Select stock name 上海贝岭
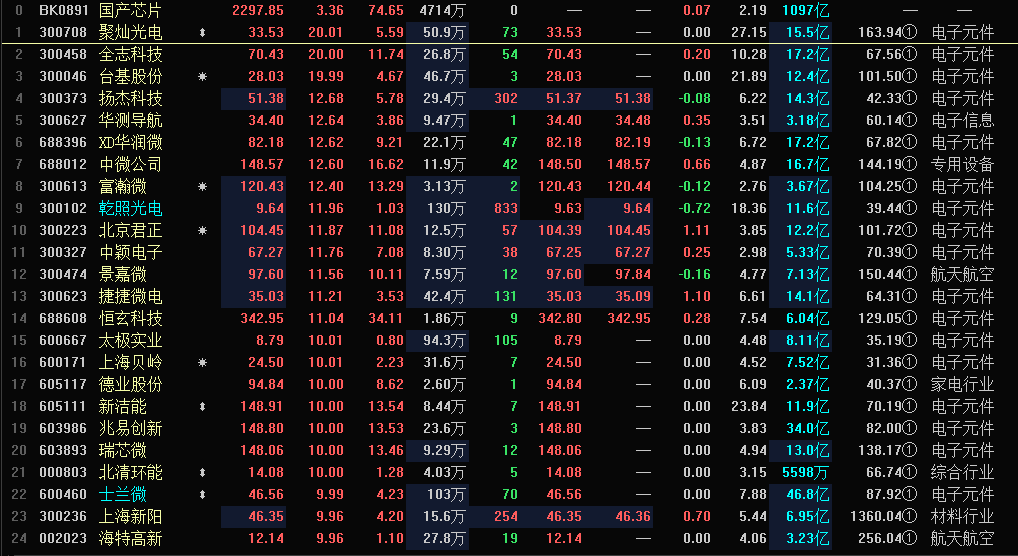This screenshot has width=1018, height=556. (130, 362)
